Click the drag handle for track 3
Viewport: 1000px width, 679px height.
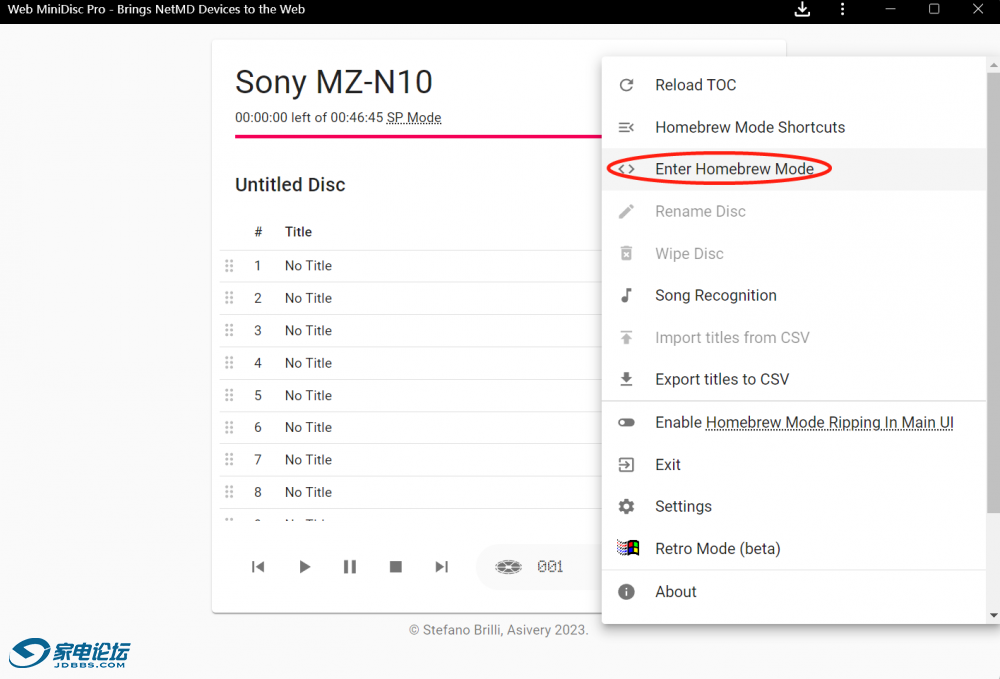[229, 330]
